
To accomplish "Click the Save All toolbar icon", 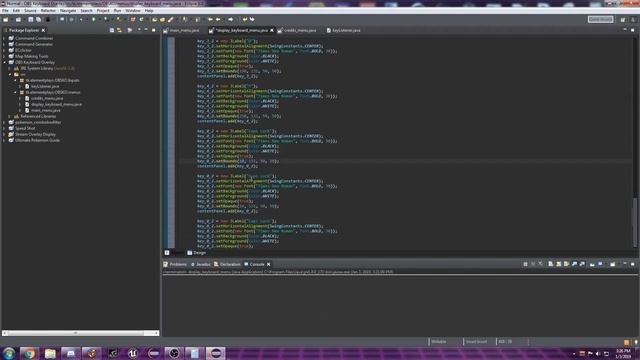I will pos(38,20).
